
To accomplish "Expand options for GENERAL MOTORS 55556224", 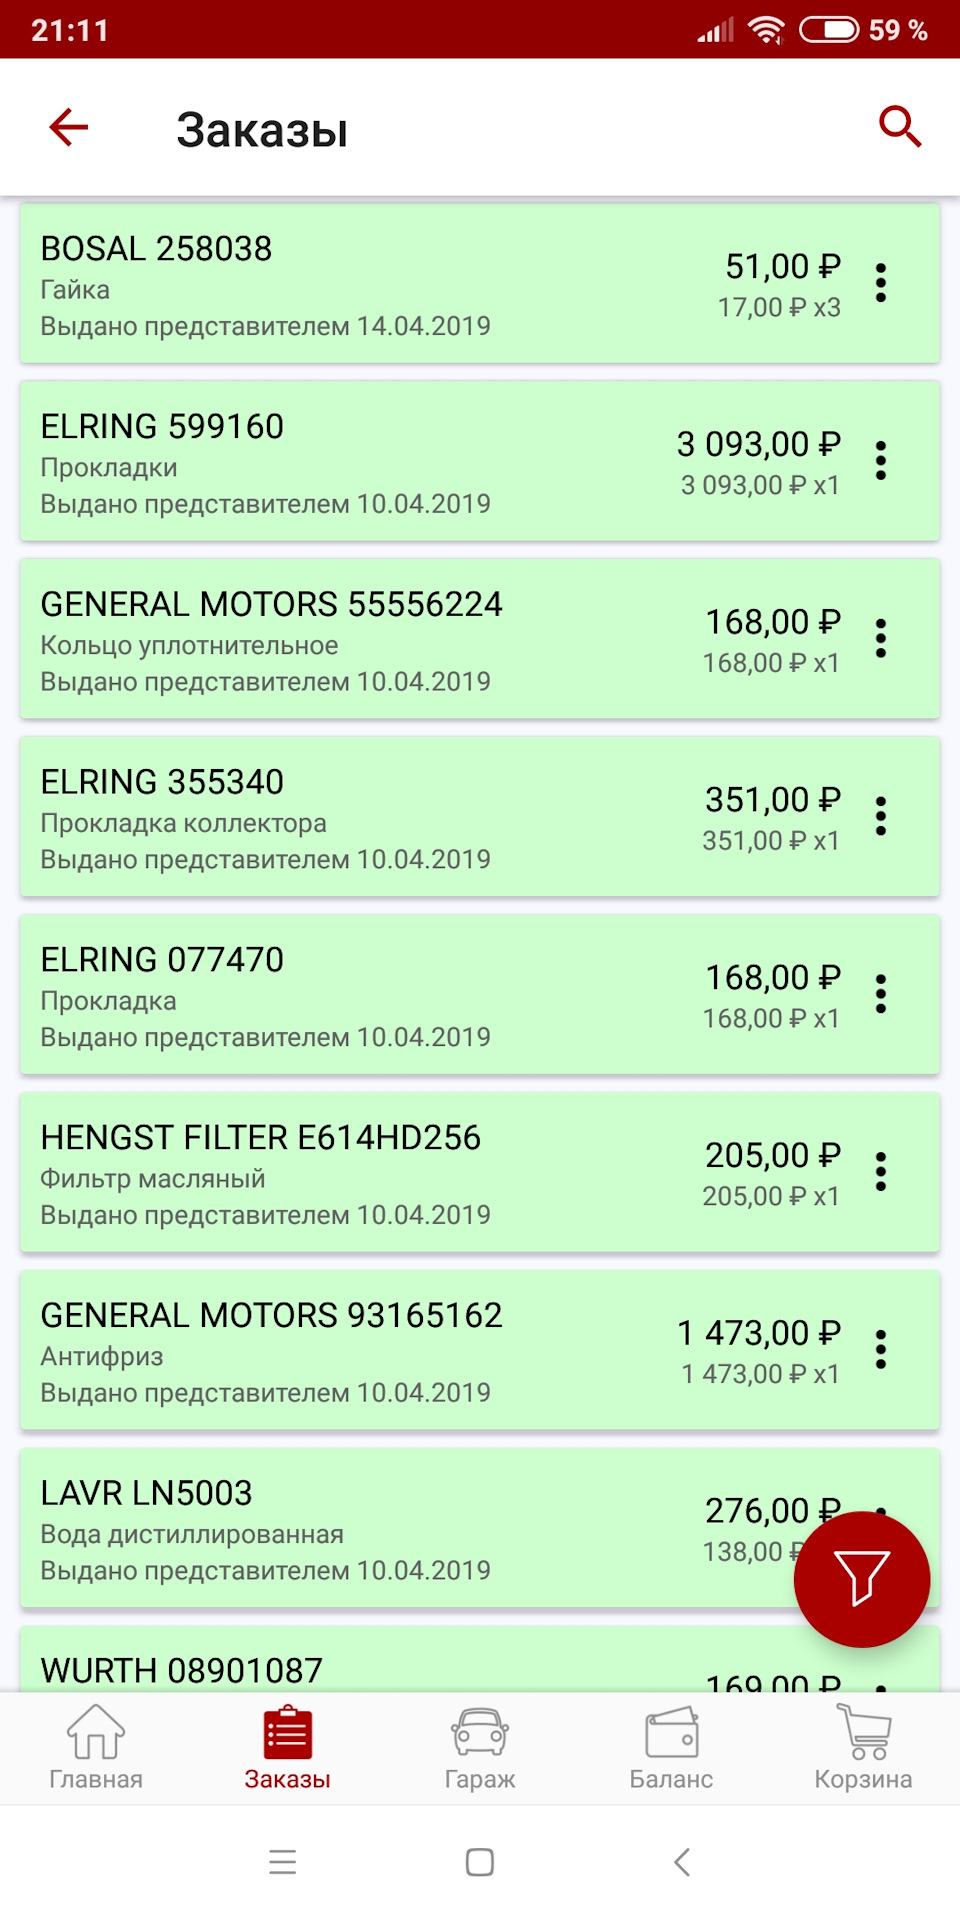I will click(x=881, y=639).
